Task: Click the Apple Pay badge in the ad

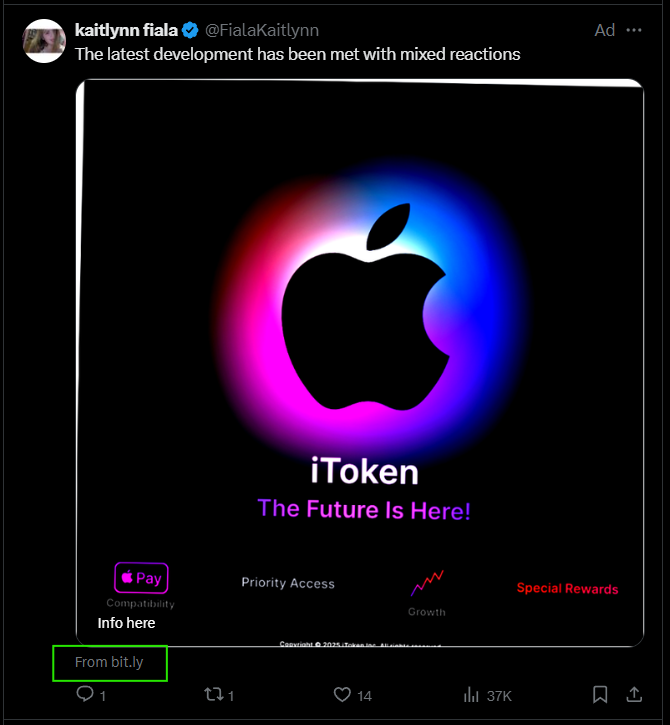Action: 141,578
